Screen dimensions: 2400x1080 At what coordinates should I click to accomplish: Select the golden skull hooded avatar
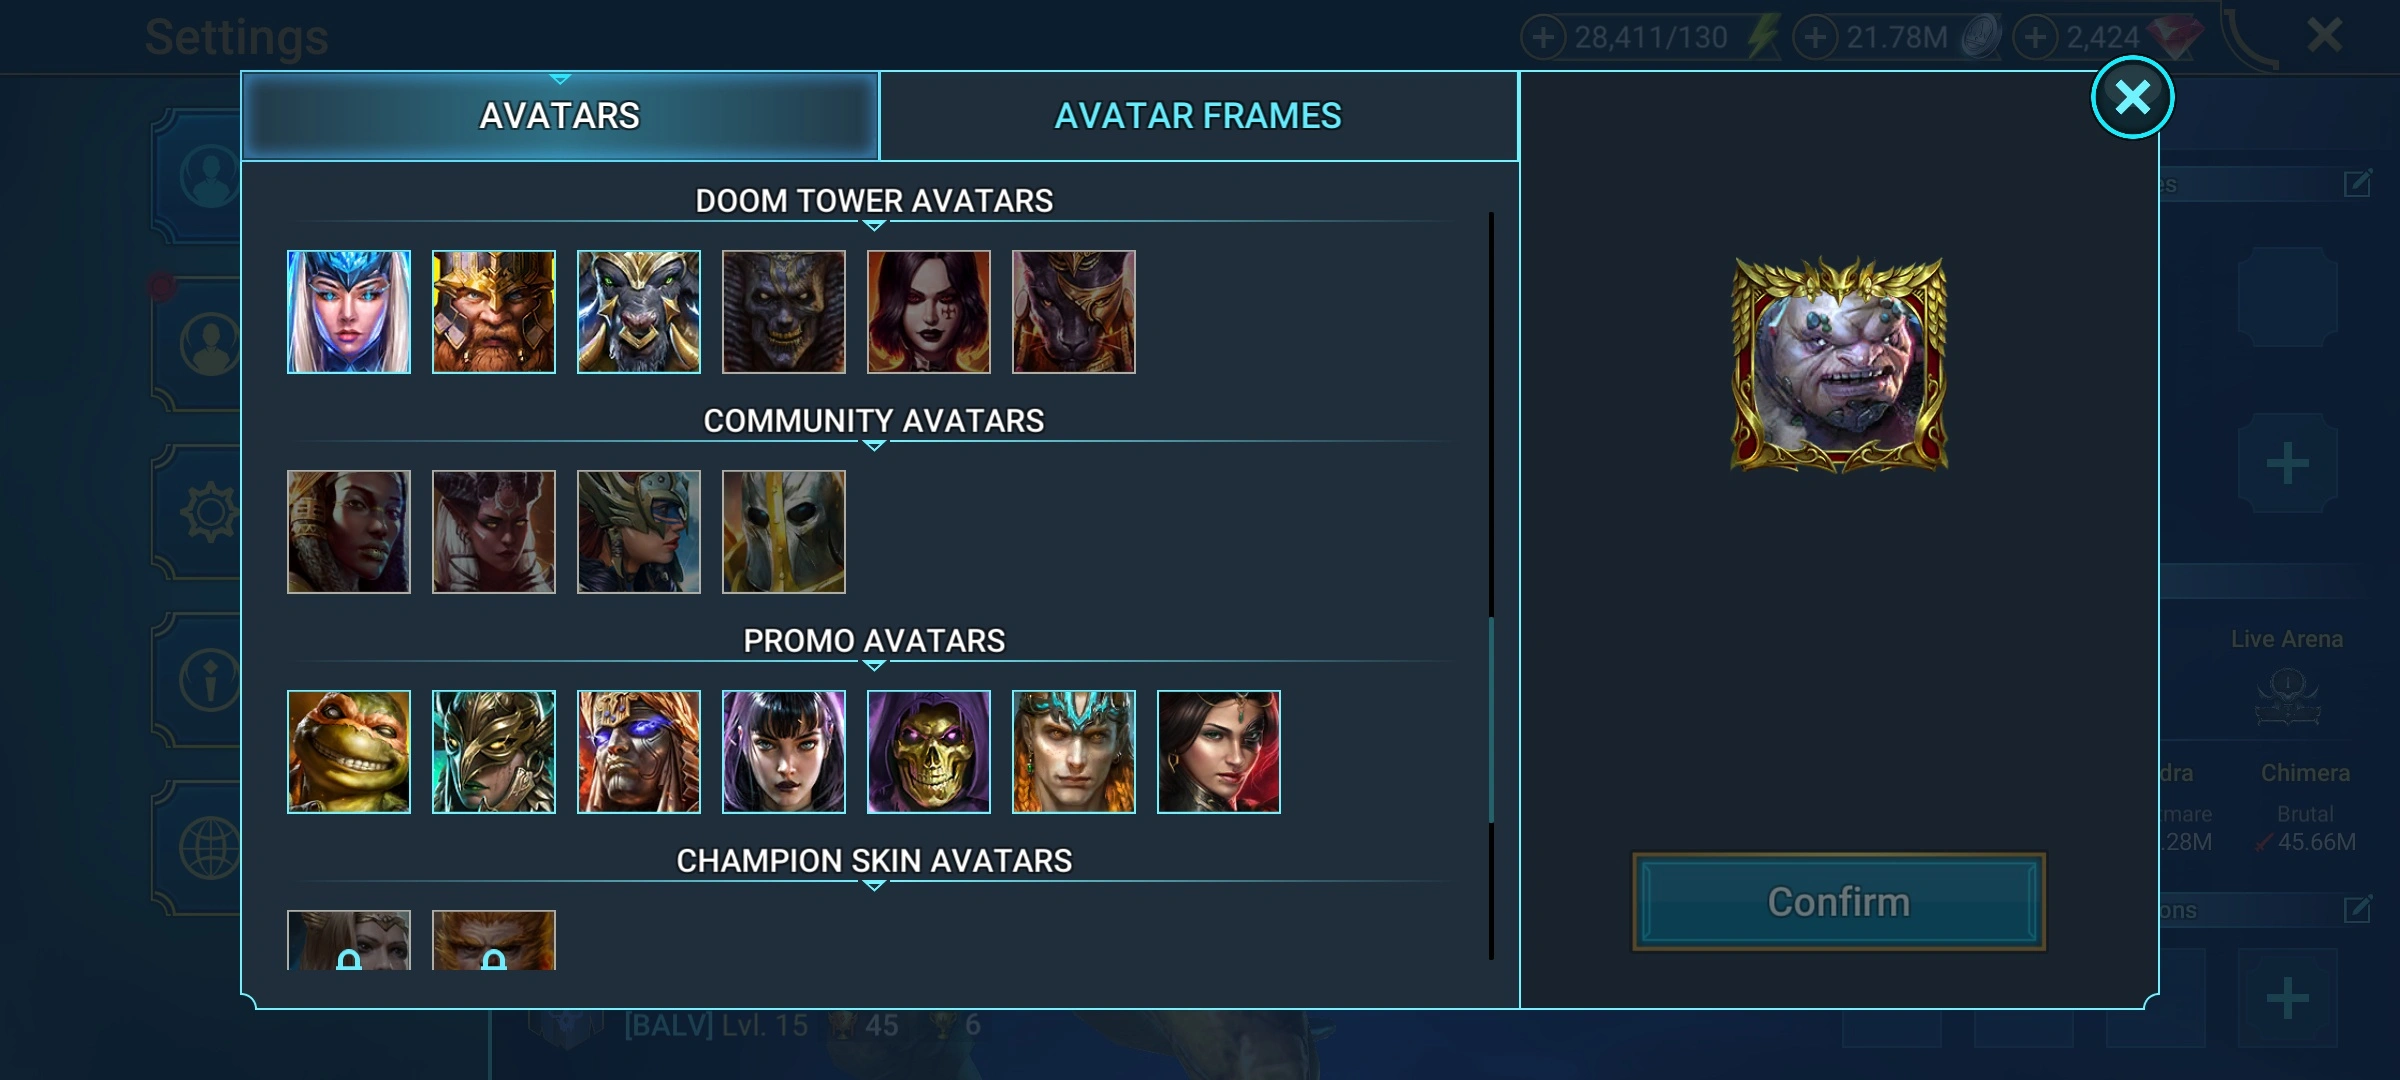[928, 752]
